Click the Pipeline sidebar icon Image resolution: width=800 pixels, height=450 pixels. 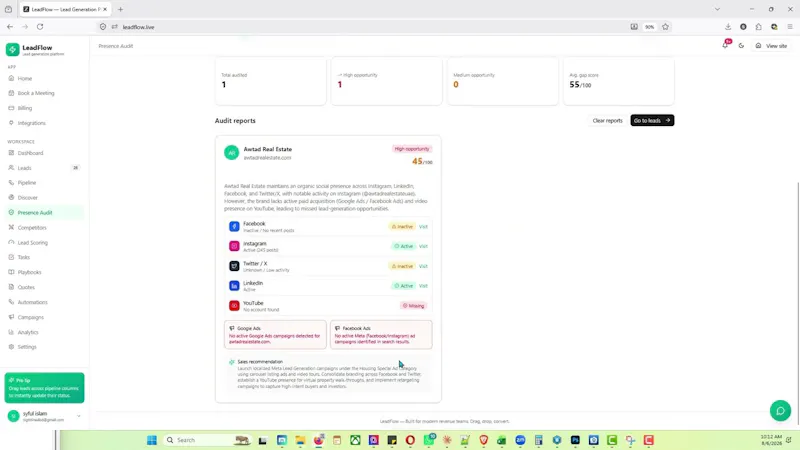tap(11, 183)
